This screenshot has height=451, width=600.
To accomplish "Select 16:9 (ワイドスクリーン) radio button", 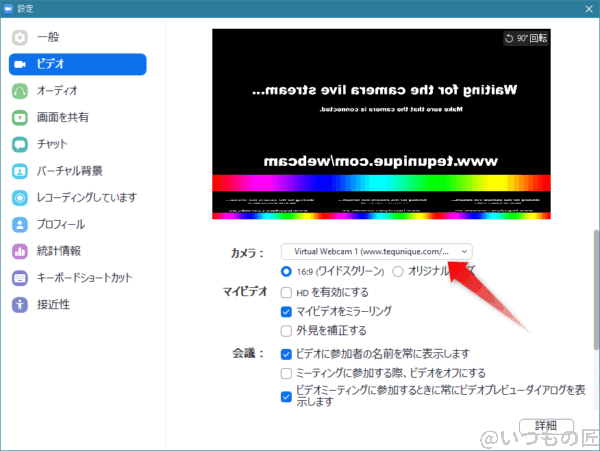I will pyautogui.click(x=286, y=272).
